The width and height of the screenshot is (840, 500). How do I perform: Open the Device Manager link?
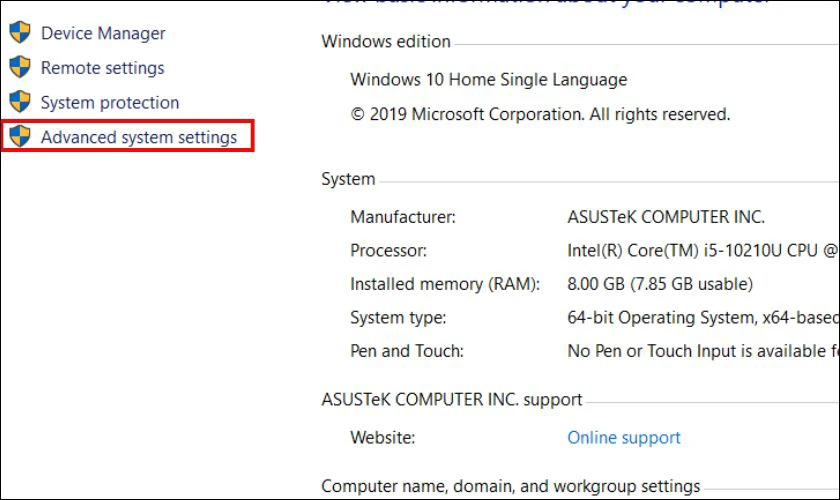pyautogui.click(x=103, y=33)
